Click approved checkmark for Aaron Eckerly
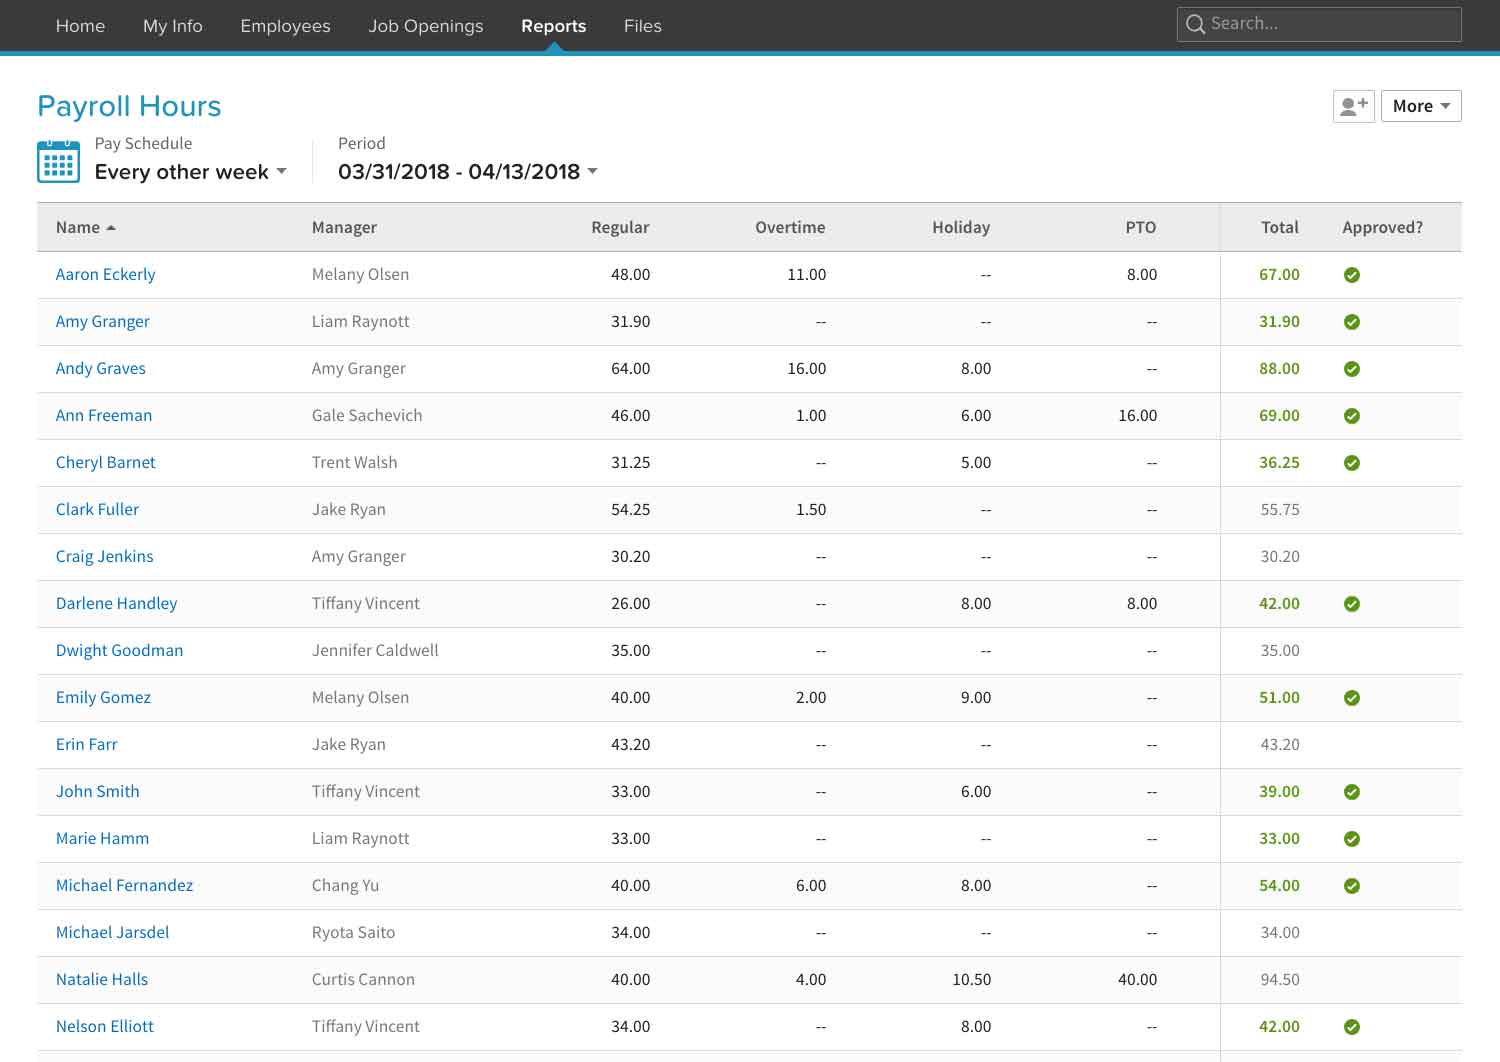Image resolution: width=1500 pixels, height=1062 pixels. point(1352,275)
